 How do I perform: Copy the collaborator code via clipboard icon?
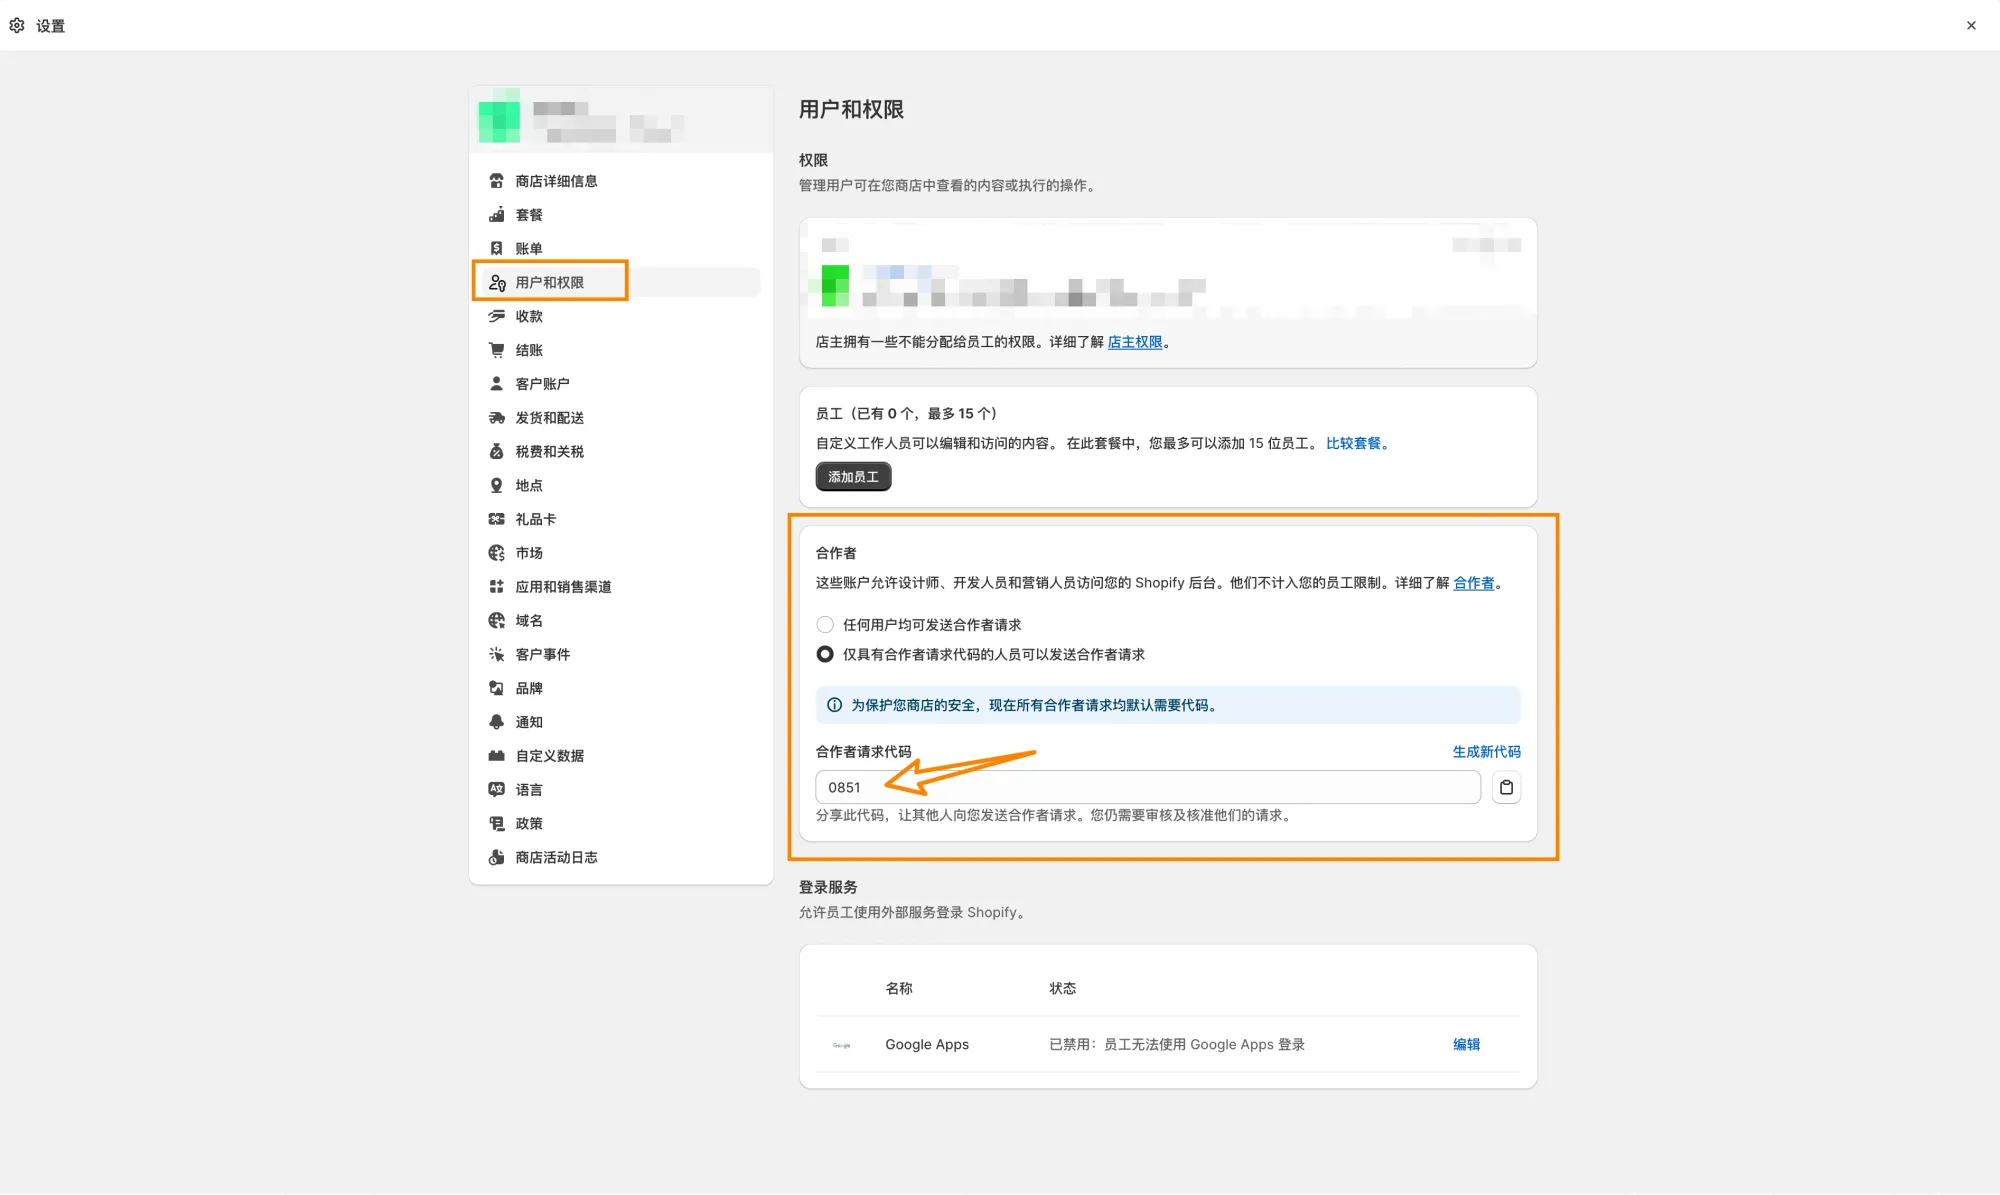point(1506,787)
